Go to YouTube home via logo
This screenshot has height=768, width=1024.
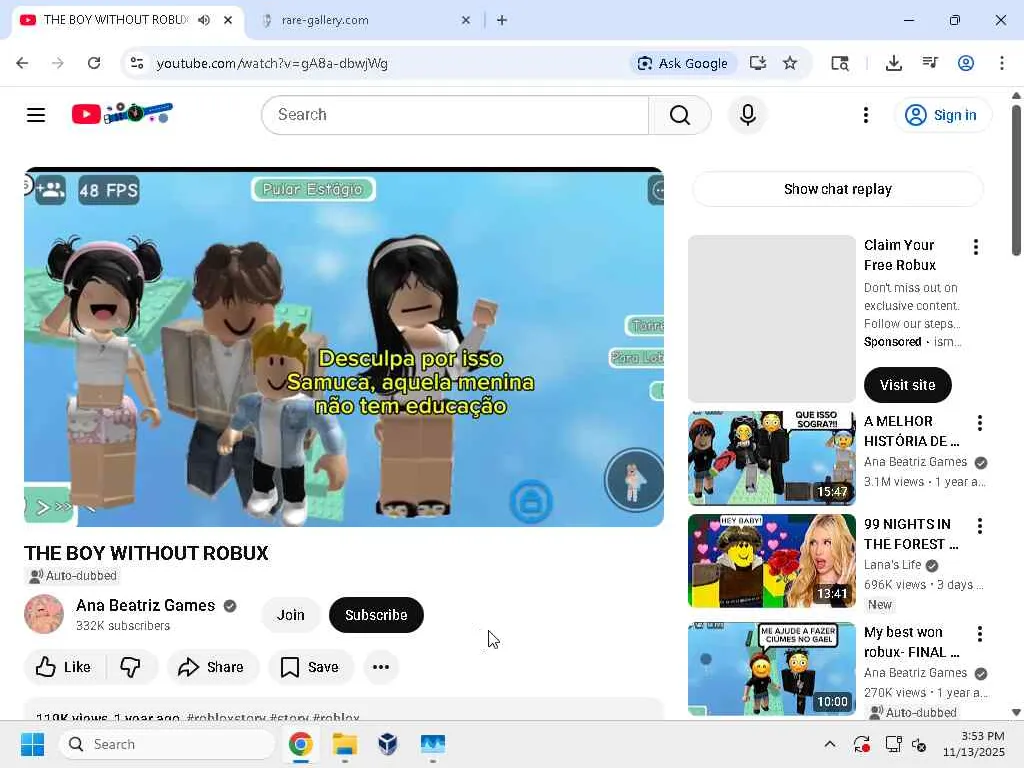click(122, 114)
